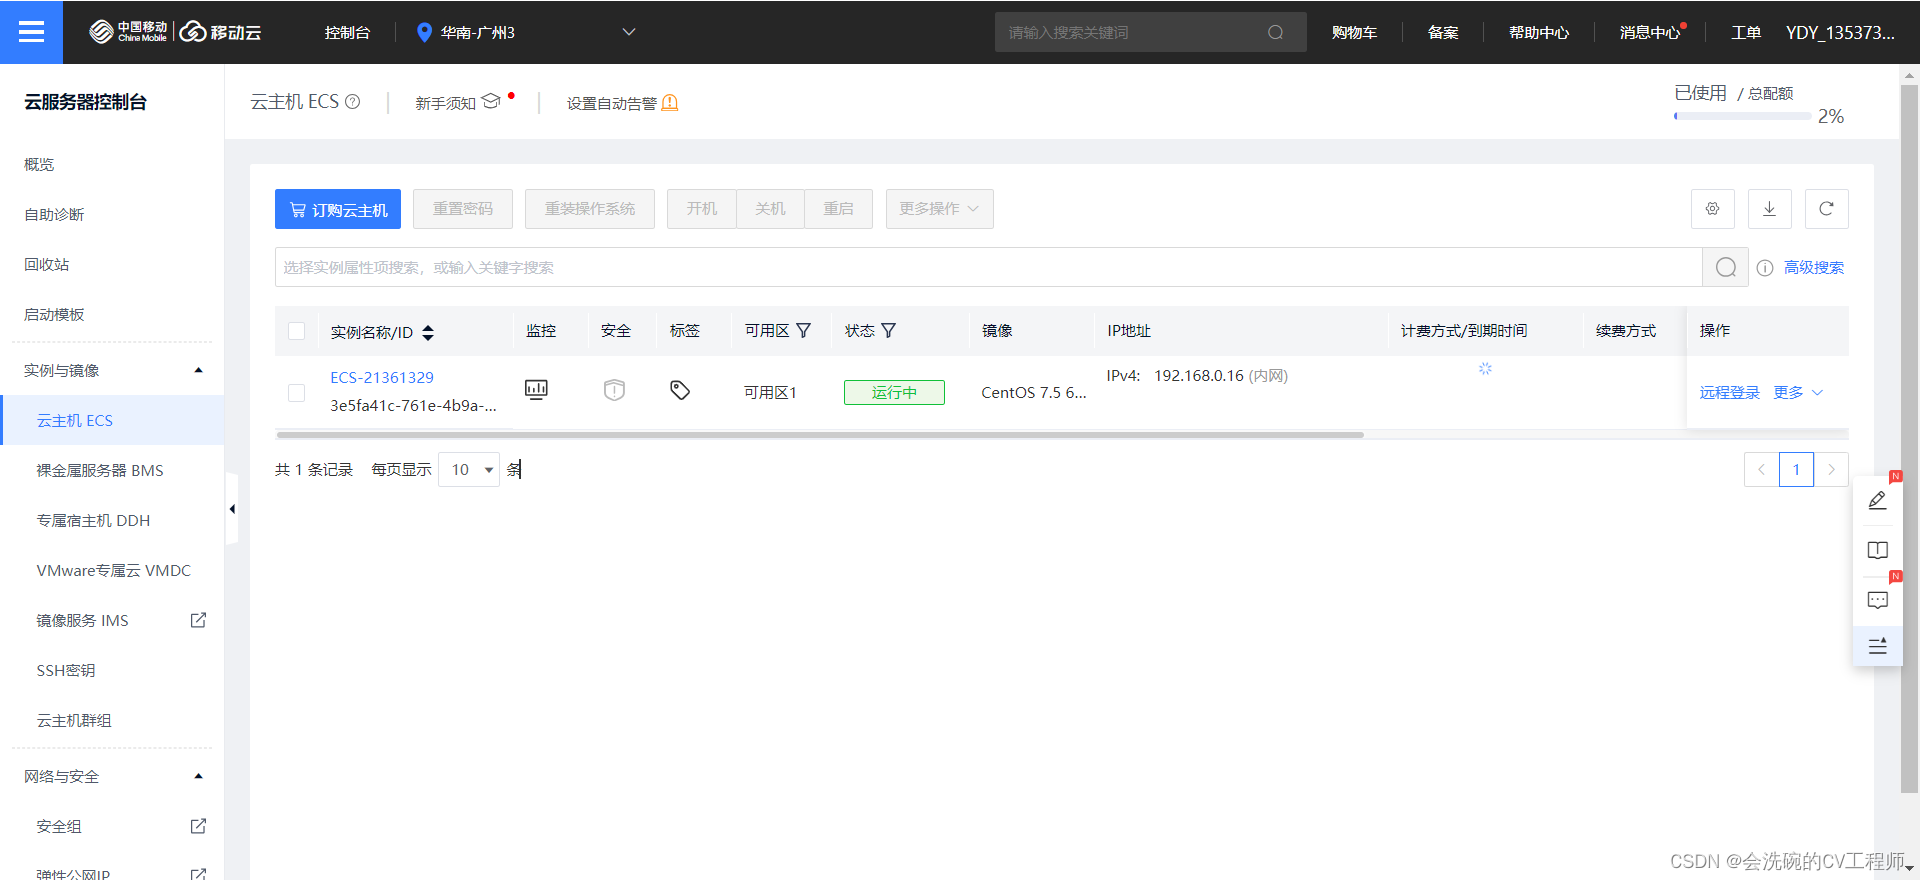Click the shutdown button
The height and width of the screenshot is (880, 1920).
[770, 209]
